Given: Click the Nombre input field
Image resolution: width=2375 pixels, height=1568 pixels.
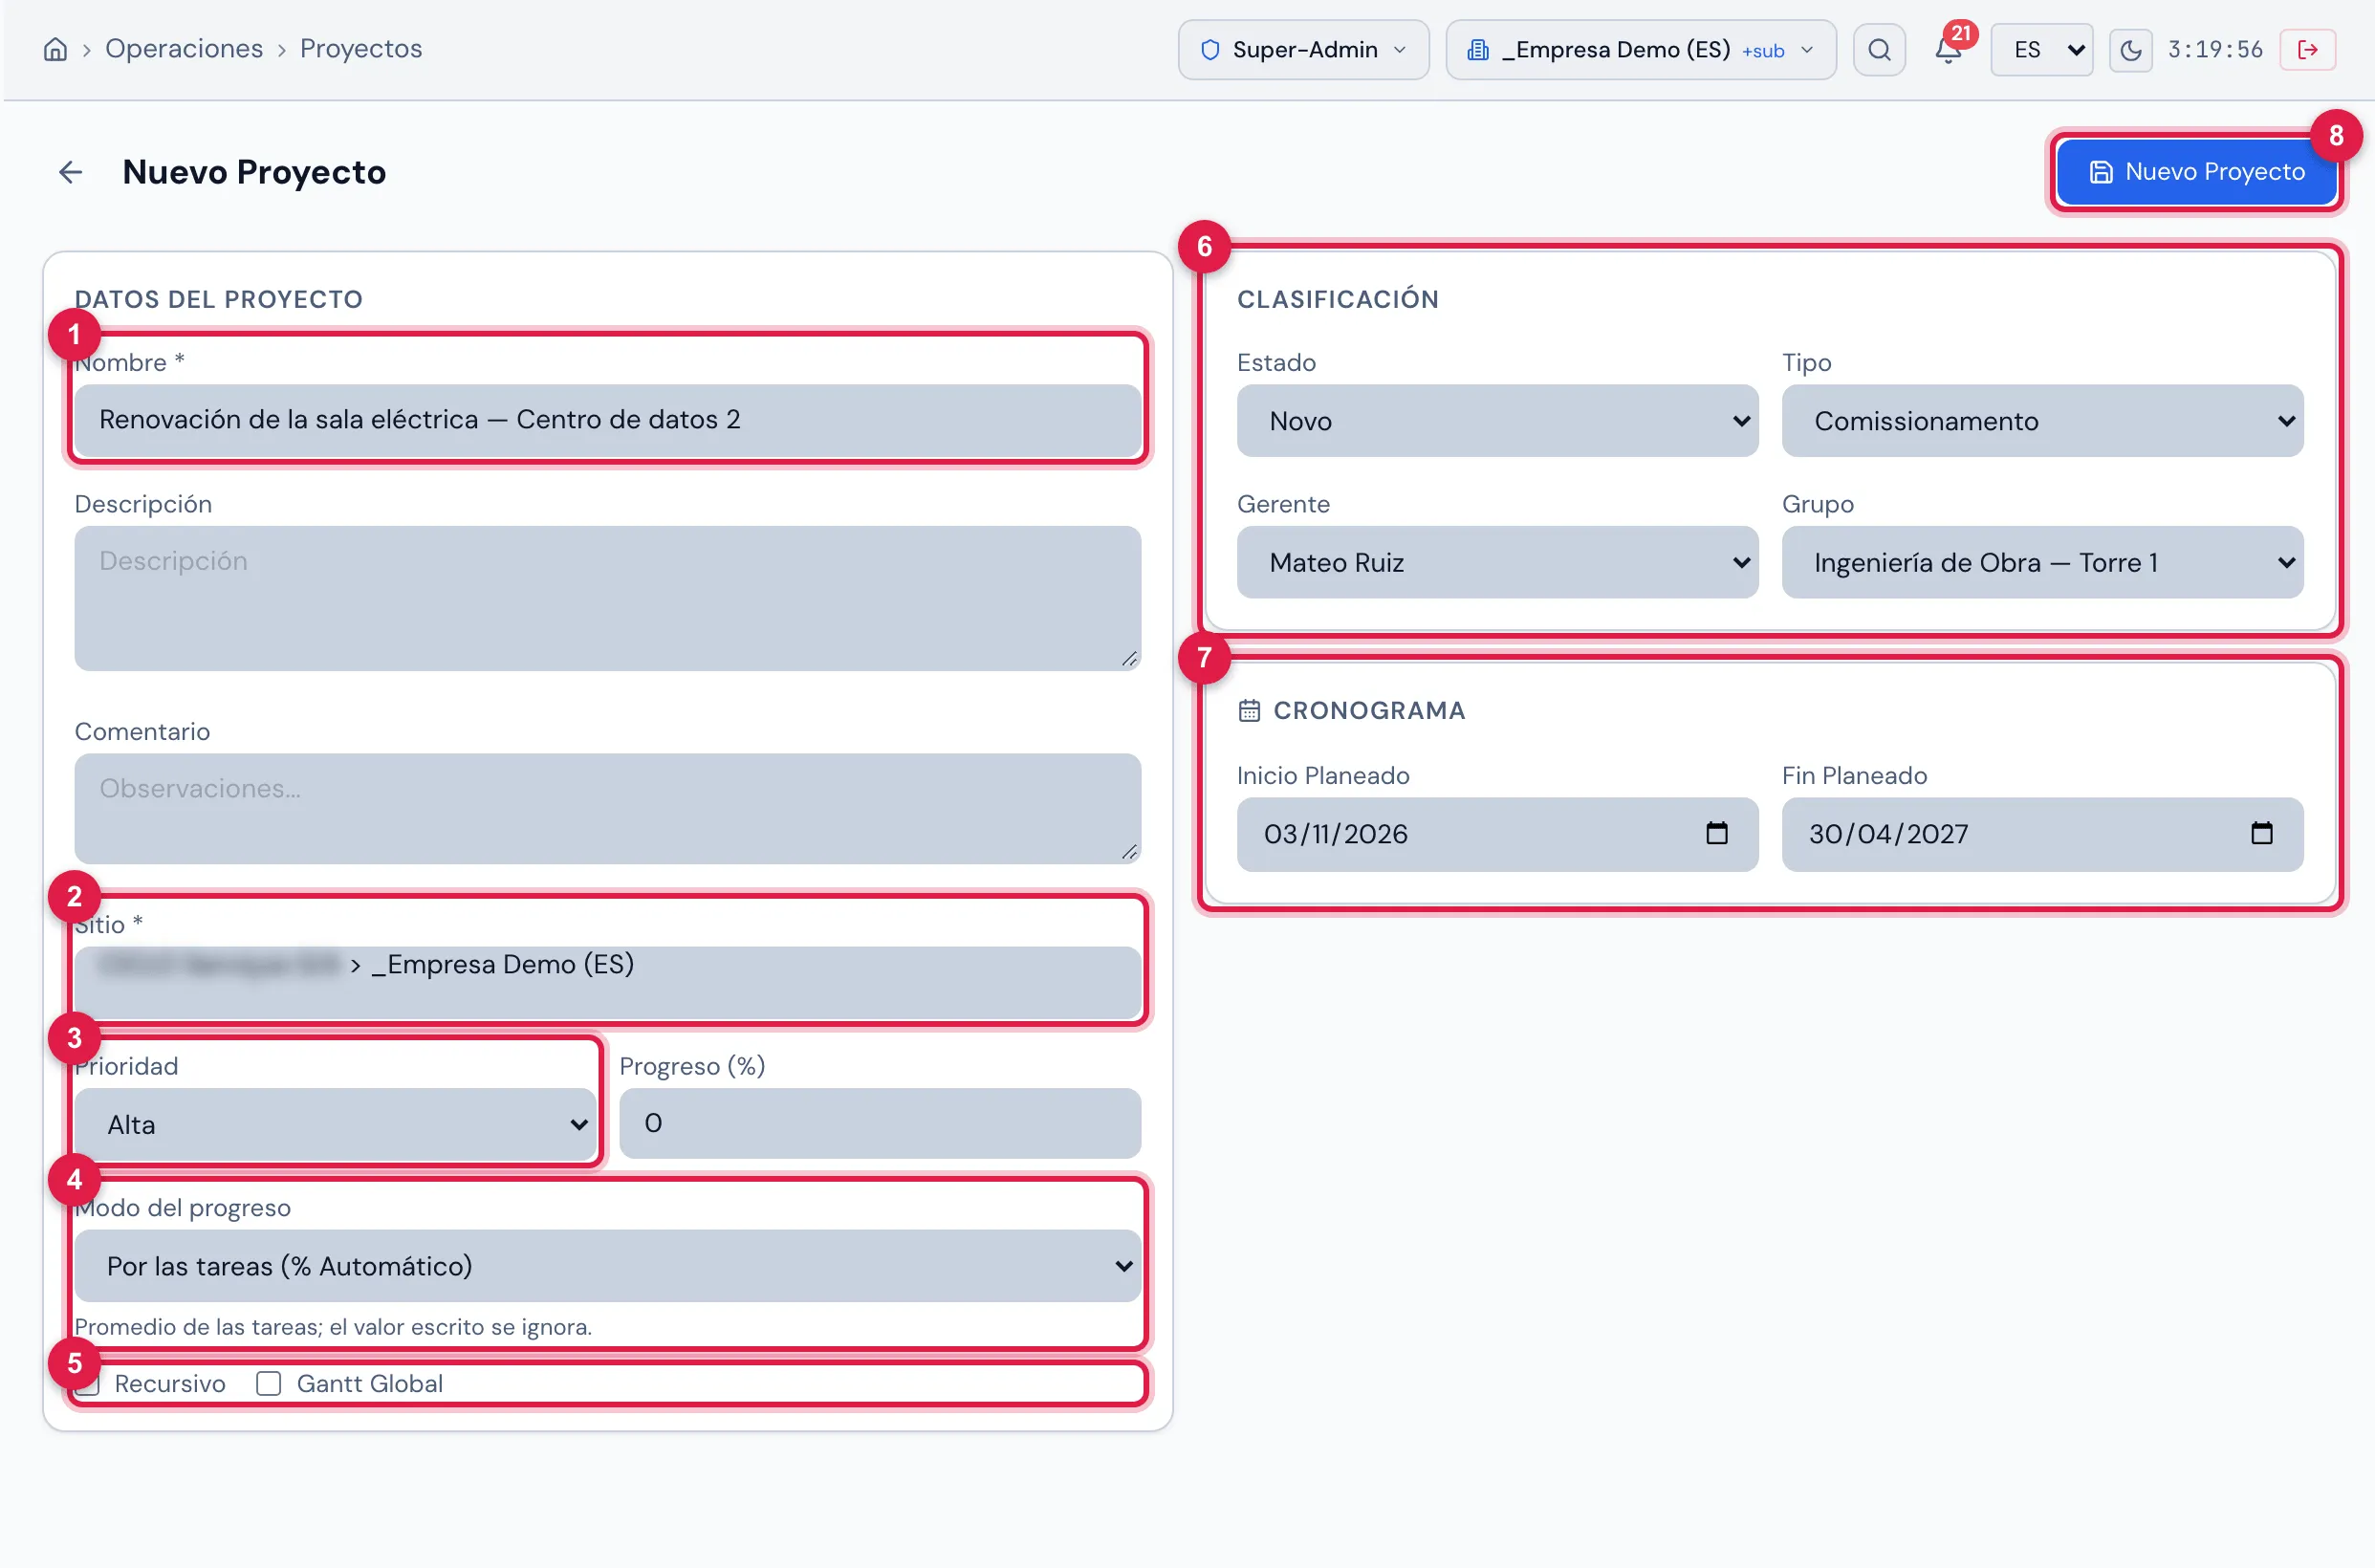Looking at the screenshot, I should click(608, 420).
